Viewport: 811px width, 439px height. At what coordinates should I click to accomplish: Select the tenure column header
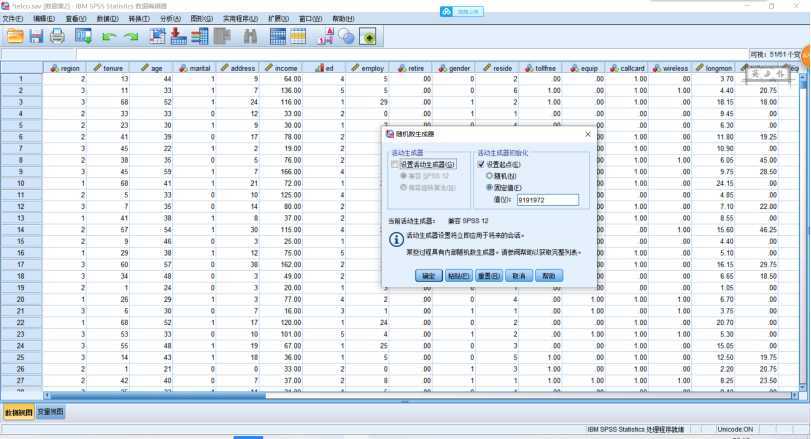[x=108, y=68]
